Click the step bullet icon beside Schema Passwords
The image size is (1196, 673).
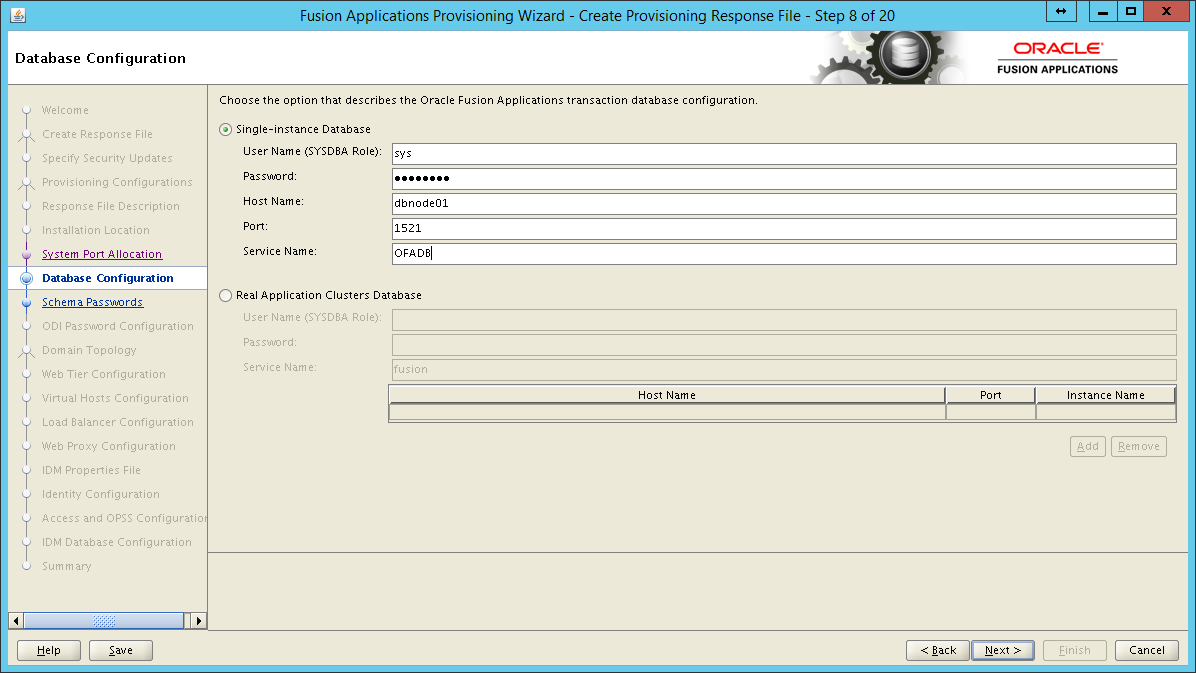coord(27,303)
